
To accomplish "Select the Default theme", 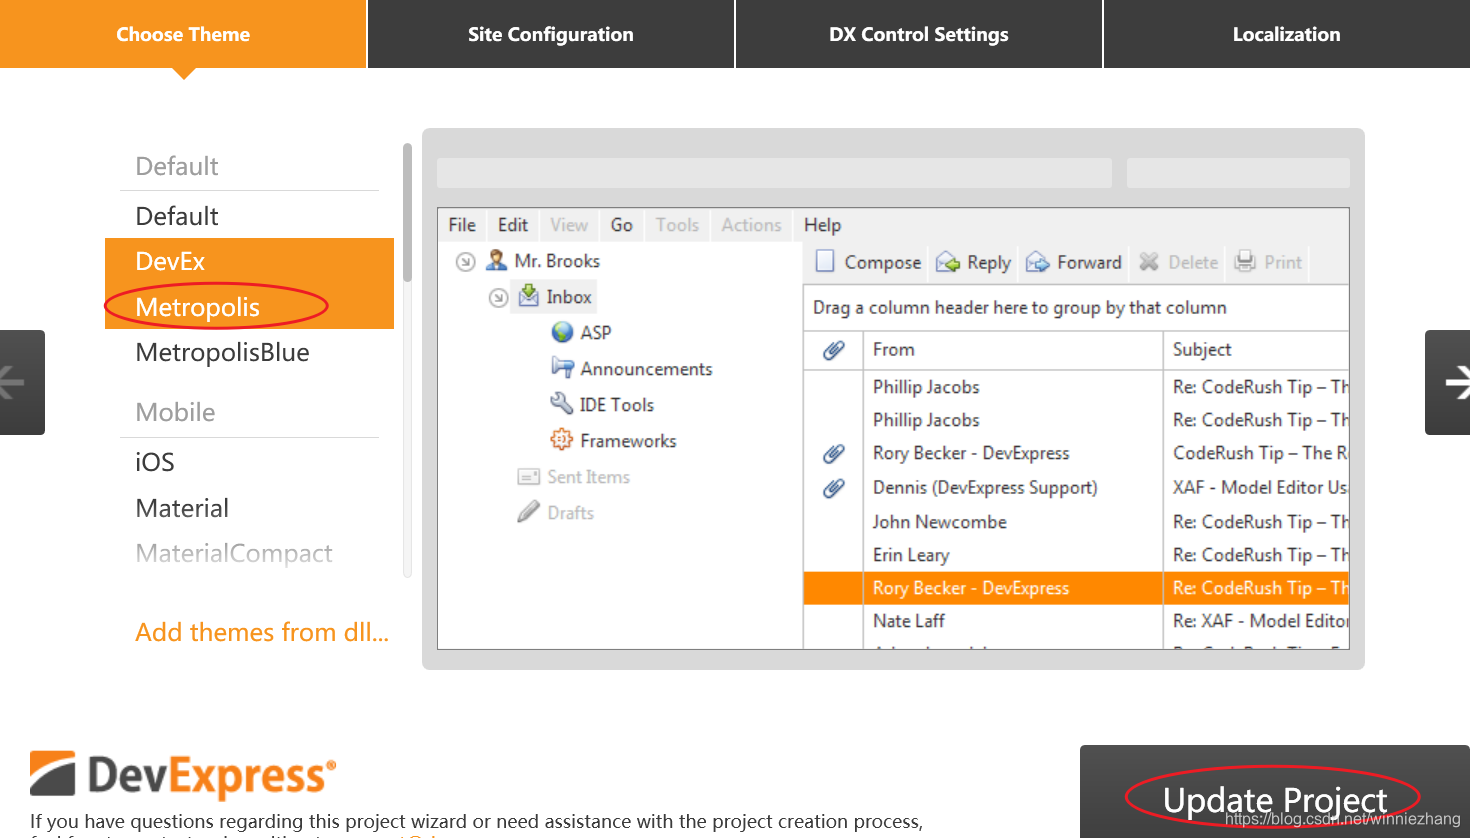I will click(x=249, y=216).
